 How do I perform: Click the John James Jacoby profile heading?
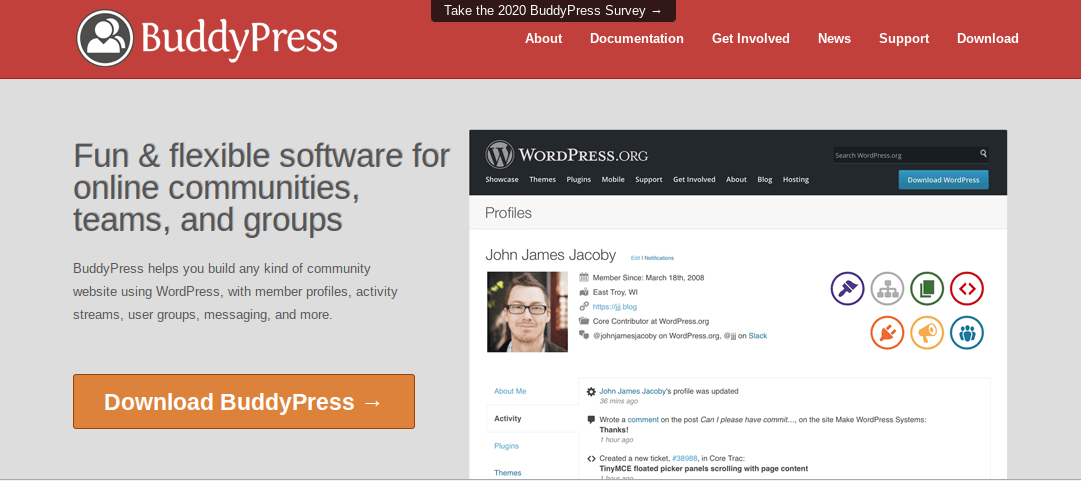[x=550, y=254]
